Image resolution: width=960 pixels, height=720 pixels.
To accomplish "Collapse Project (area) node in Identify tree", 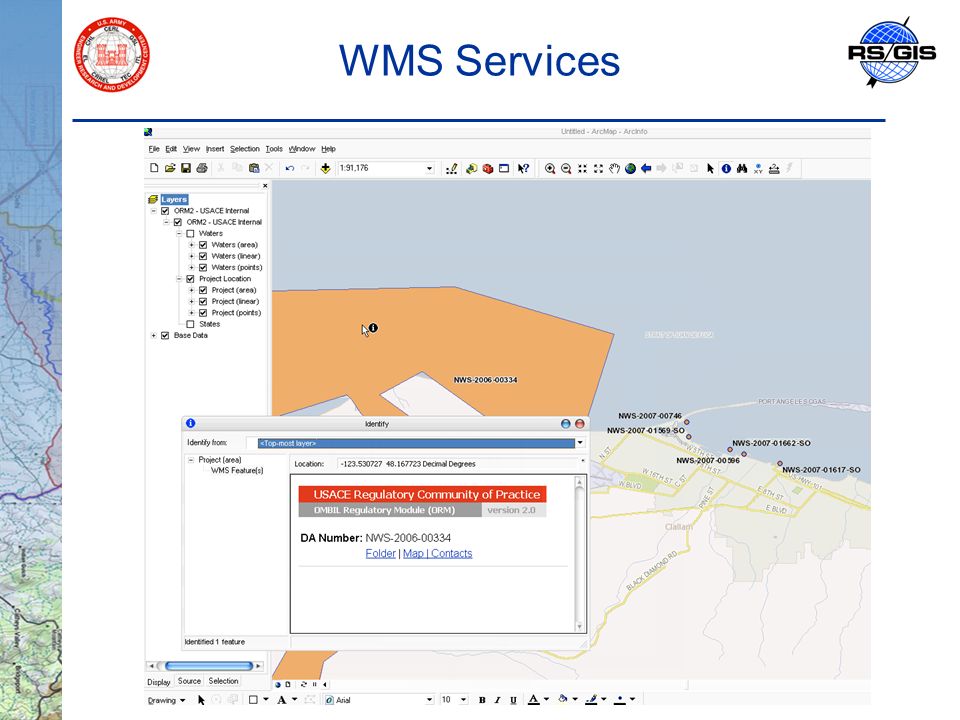I will pyautogui.click(x=190, y=460).
